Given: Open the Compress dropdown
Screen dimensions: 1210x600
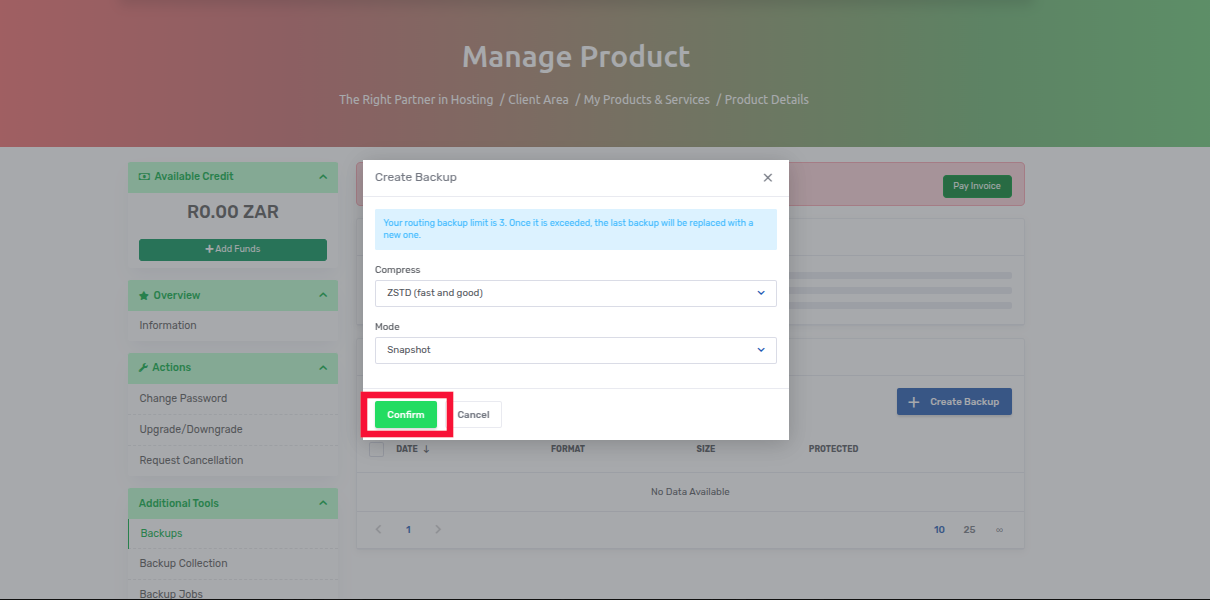Looking at the screenshot, I should click(x=575, y=293).
